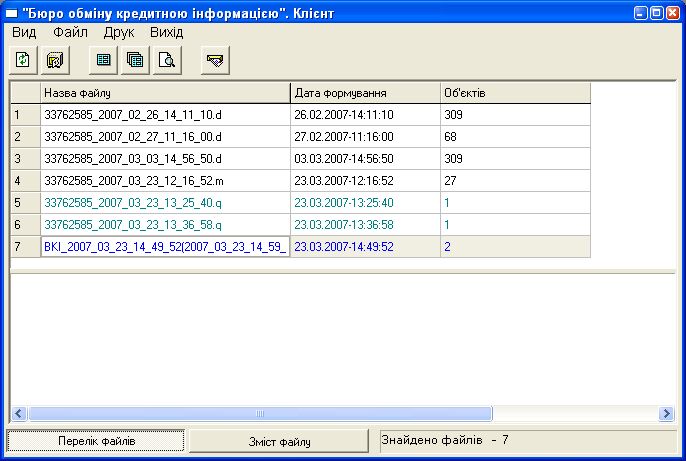Click the Назва файлу column header
Viewport: 686px width, 461px height.
[165, 93]
